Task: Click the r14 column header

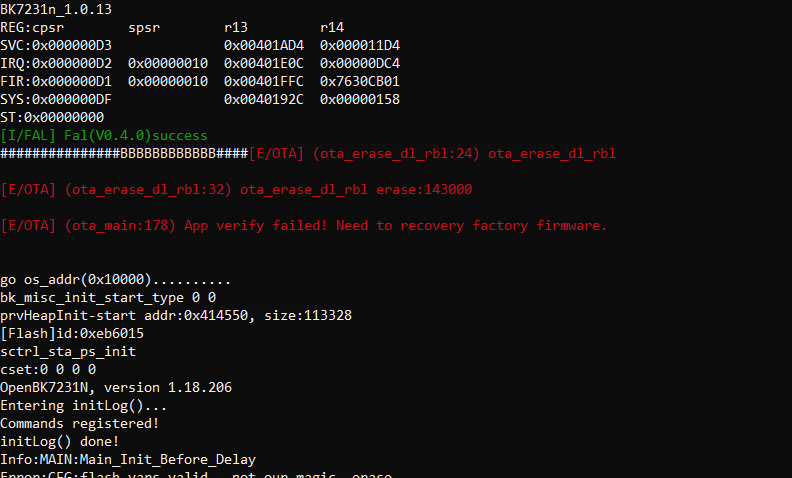Action: (332, 27)
